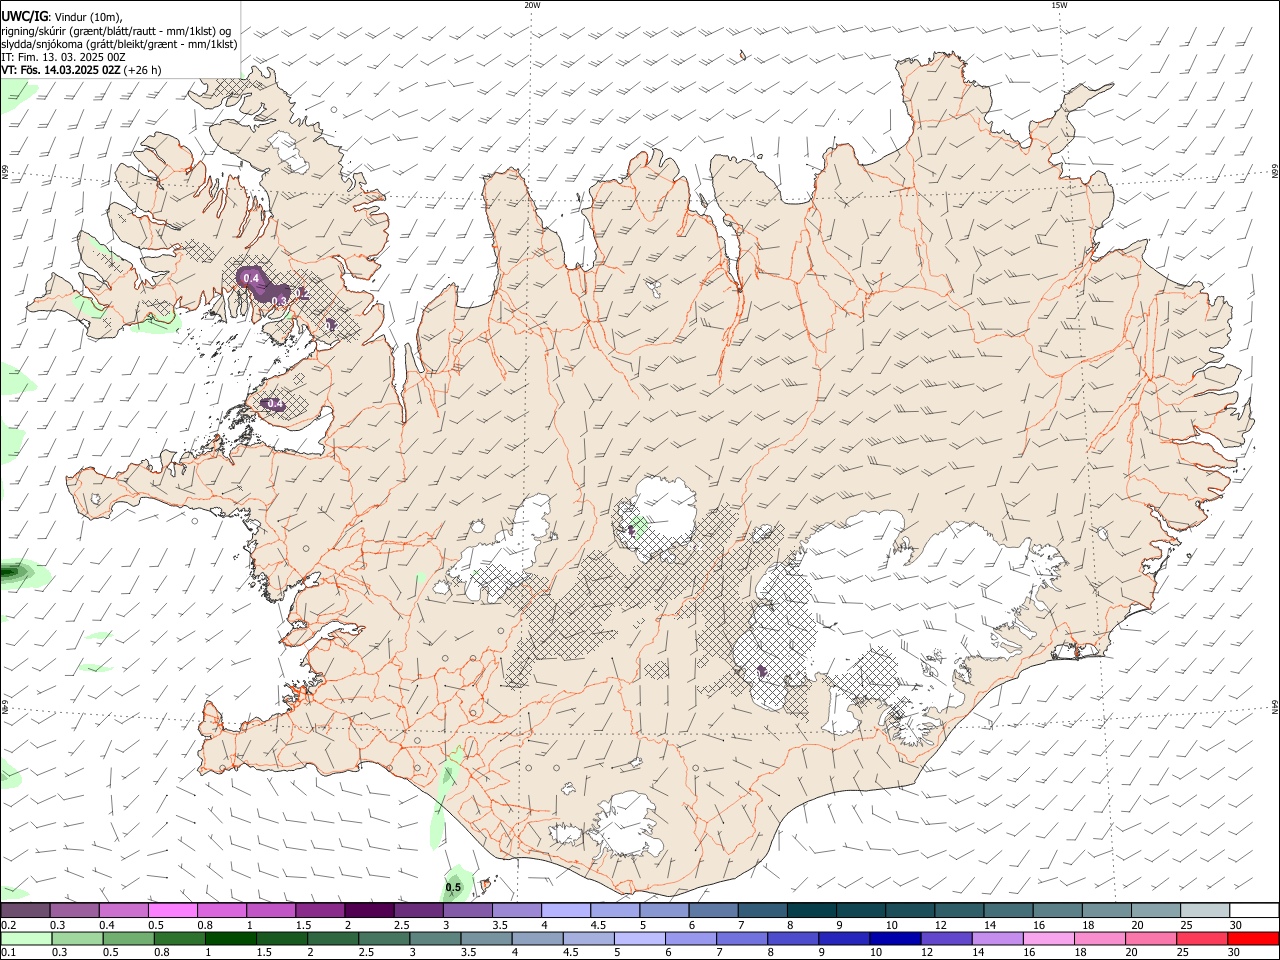This screenshot has height=960, width=1280.
Task: Pick the darkest purple swatch in upper legend
Action: (368, 910)
